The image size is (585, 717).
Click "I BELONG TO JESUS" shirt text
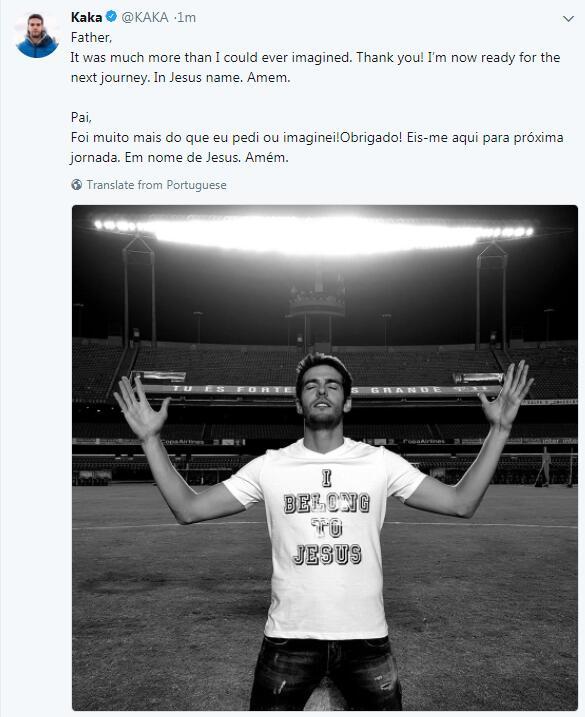coord(326,519)
